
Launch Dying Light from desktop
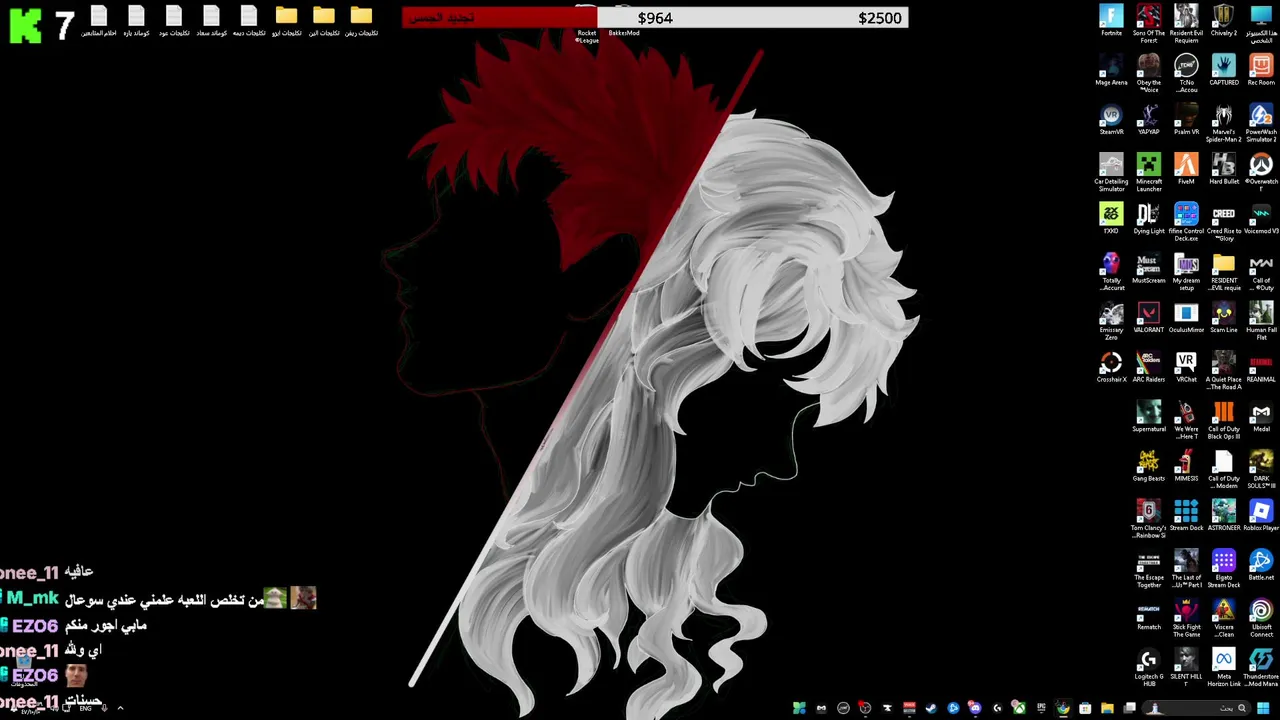(1149, 218)
